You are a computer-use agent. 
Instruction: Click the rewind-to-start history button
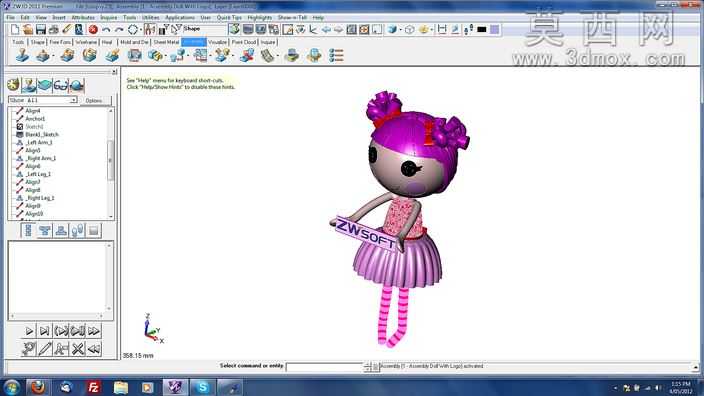tap(94, 349)
